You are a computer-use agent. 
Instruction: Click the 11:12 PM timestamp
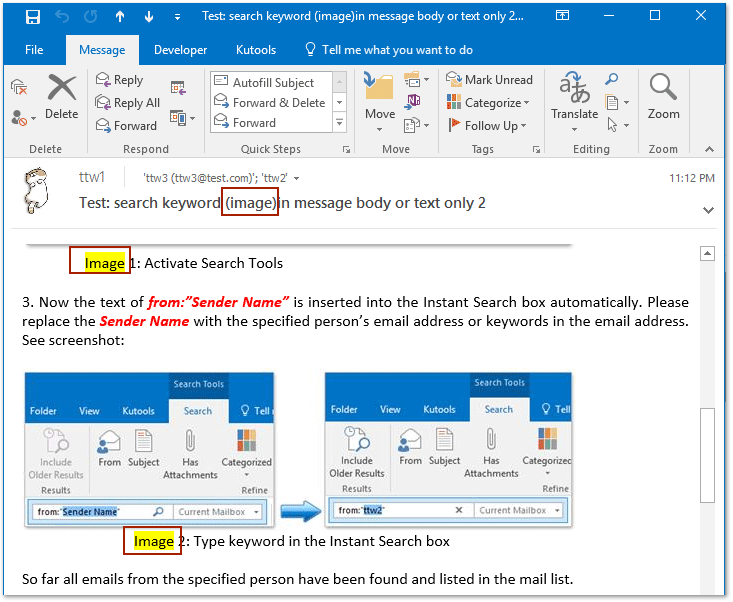[691, 178]
